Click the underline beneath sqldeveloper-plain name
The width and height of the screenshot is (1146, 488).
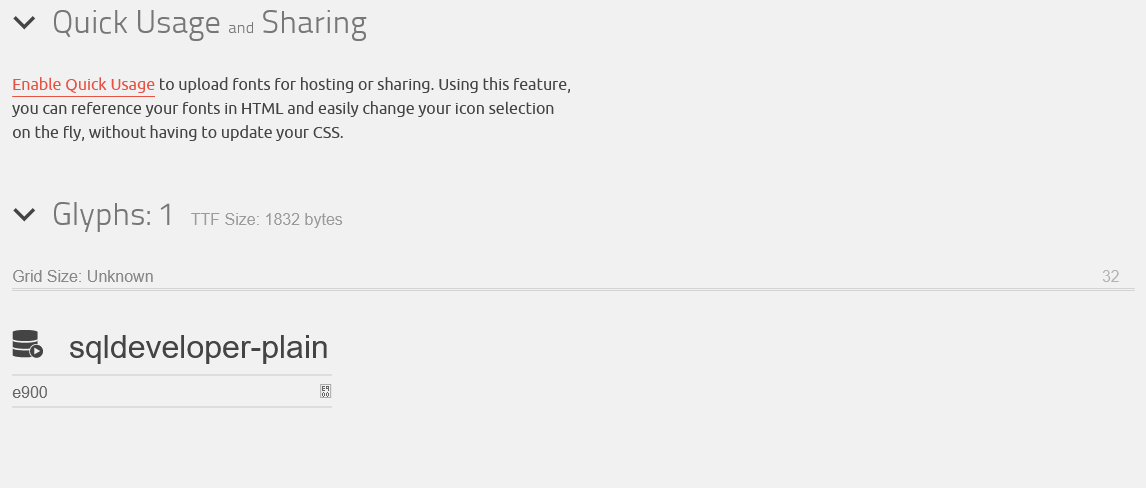pos(172,375)
